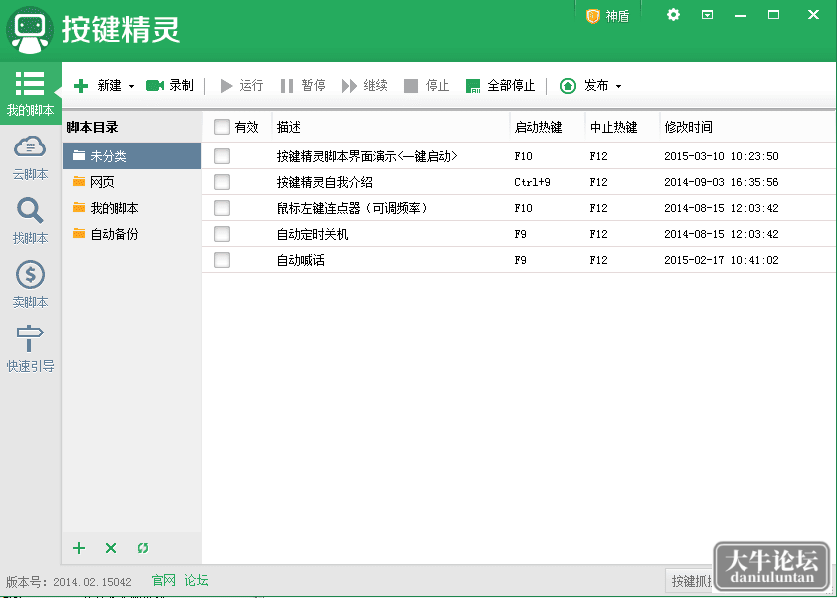Run the script with 运行
Image resolution: width=837 pixels, height=598 pixels.
[x=242, y=85]
